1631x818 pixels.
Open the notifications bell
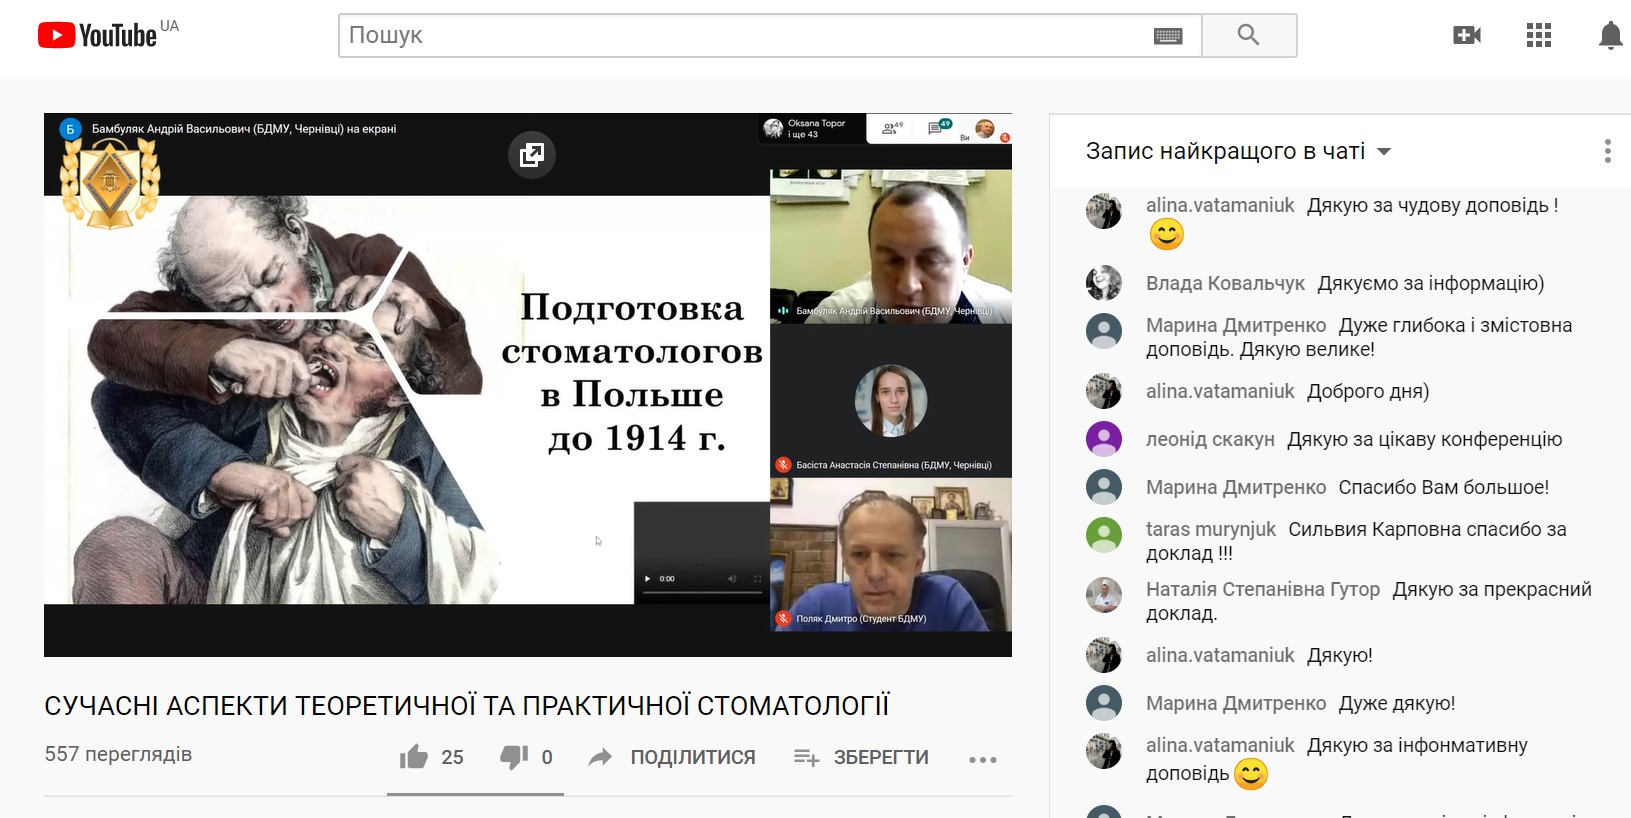click(1610, 36)
